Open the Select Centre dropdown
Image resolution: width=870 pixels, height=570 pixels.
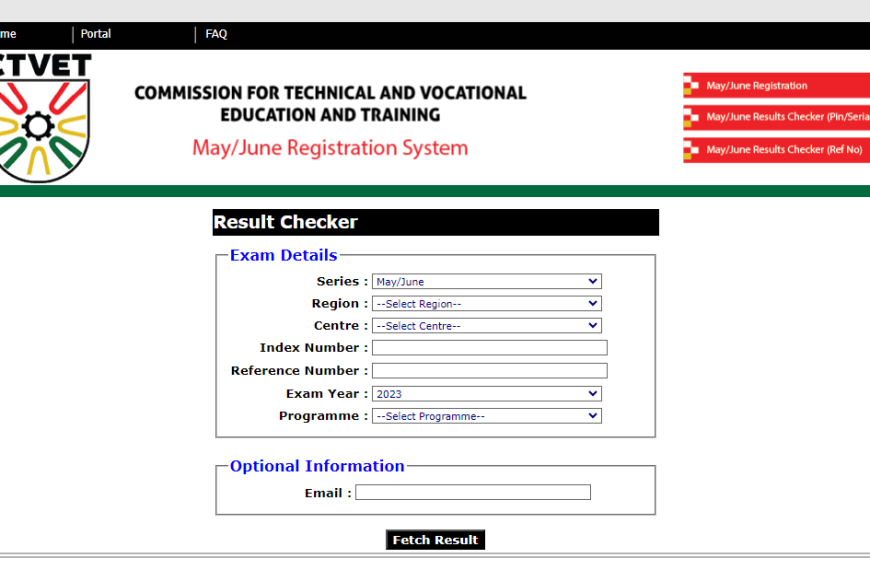(x=487, y=326)
